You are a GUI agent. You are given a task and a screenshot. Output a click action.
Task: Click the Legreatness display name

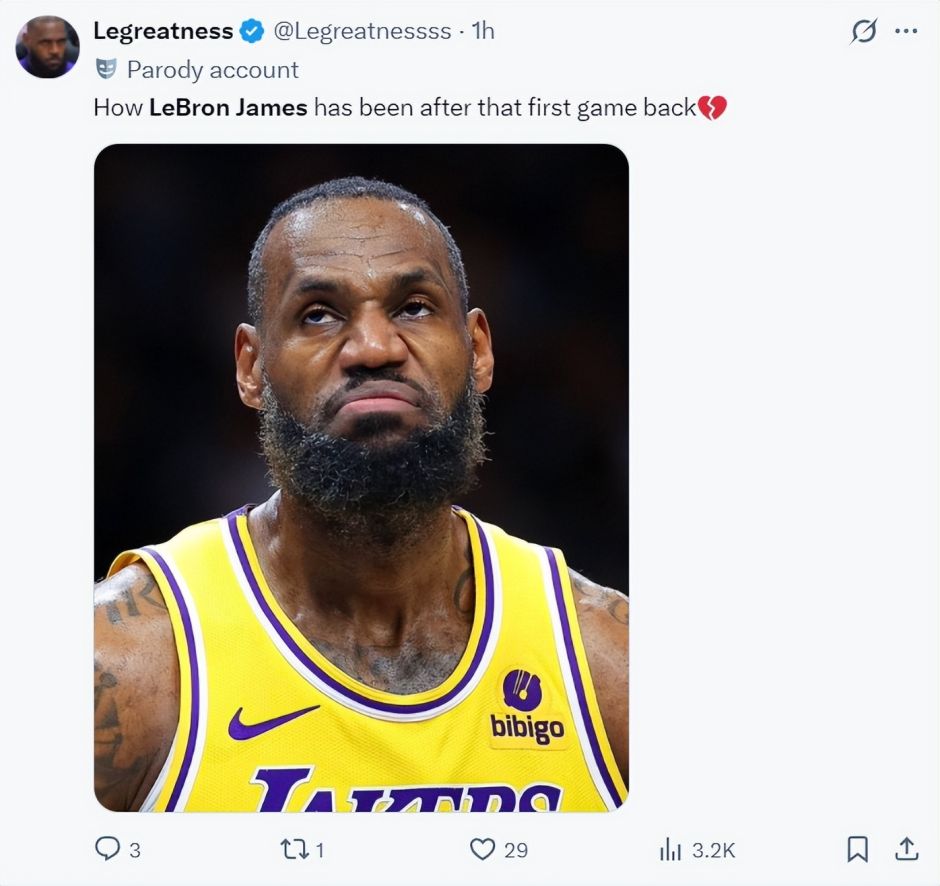(163, 31)
